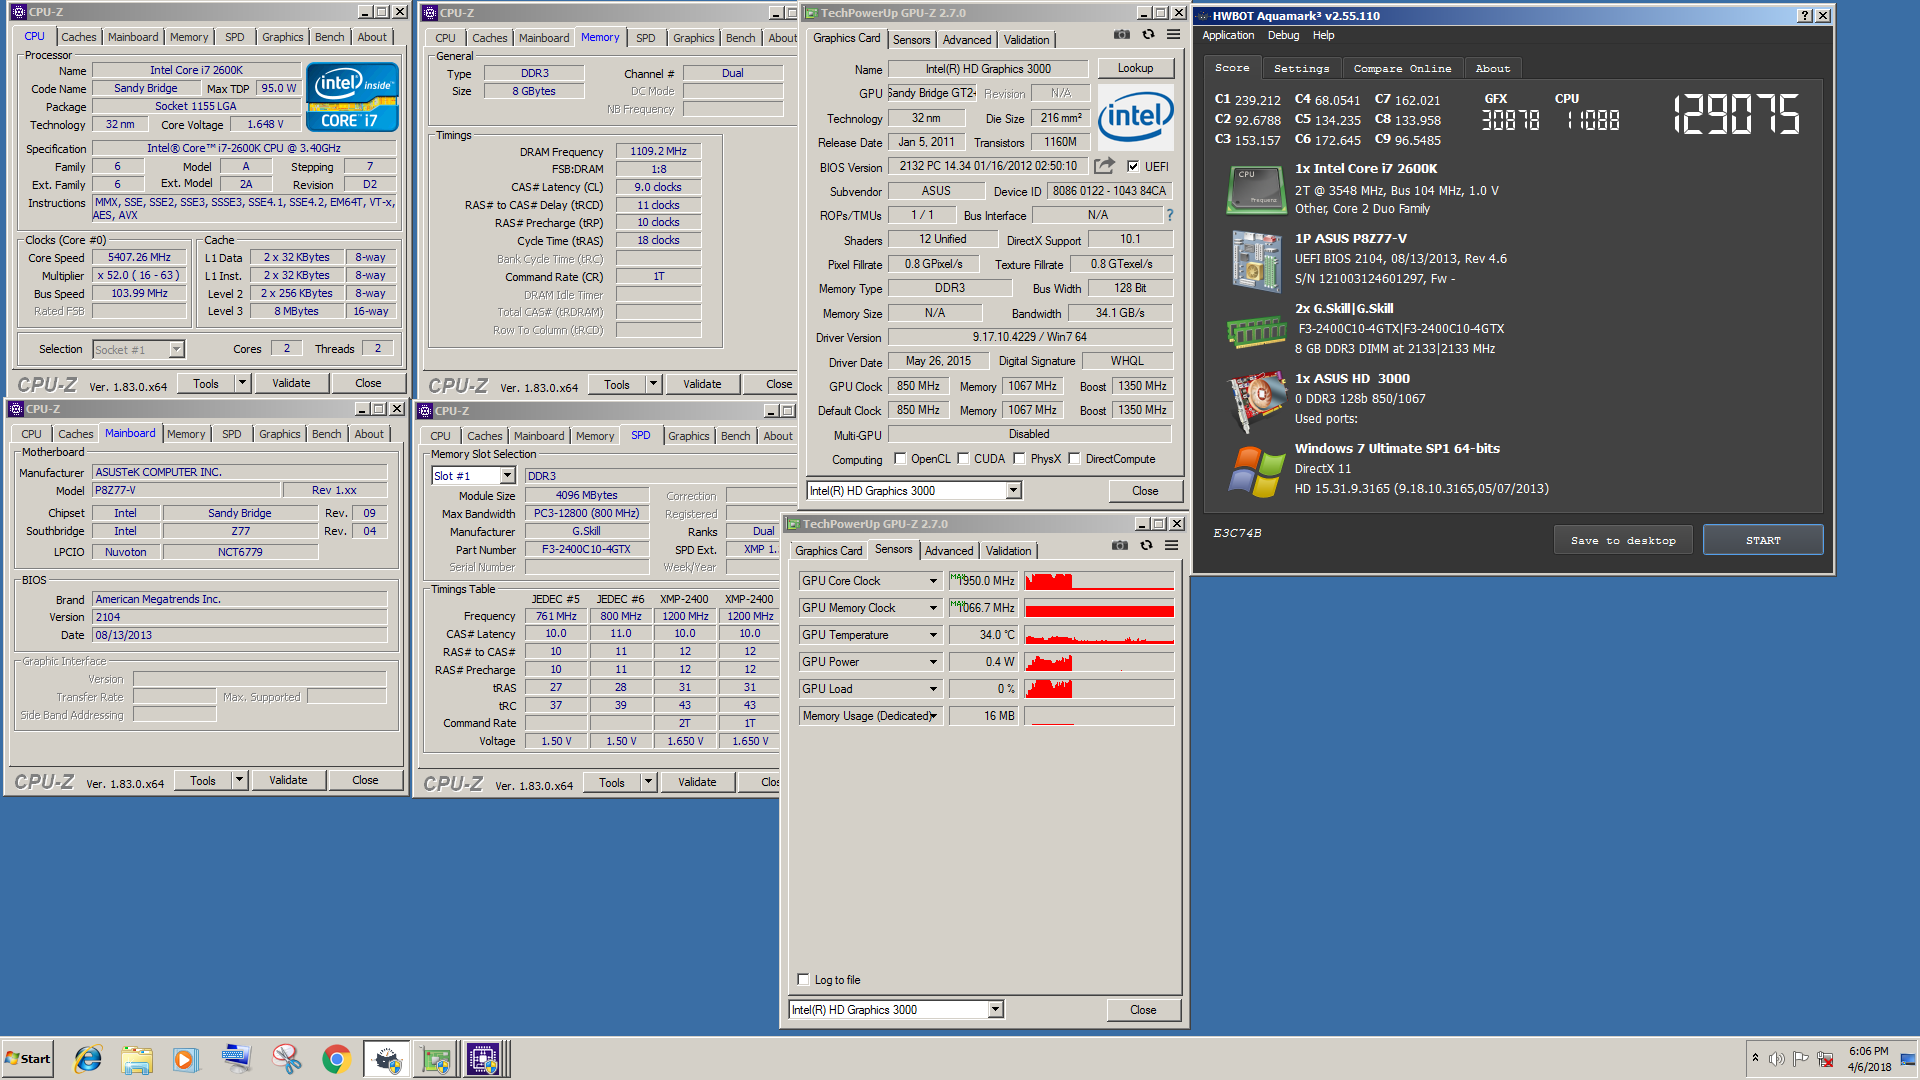The height and width of the screenshot is (1080, 1920).
Task: Open Application menu in Aquamark
Action: 1228,35
